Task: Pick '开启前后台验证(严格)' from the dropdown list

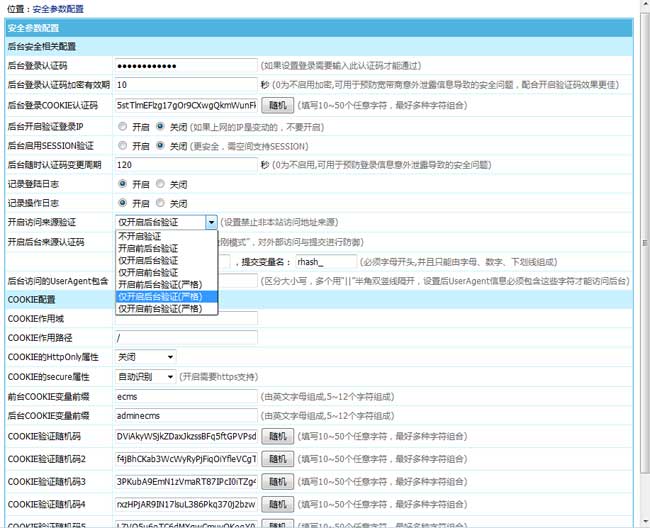Action: coord(166,285)
